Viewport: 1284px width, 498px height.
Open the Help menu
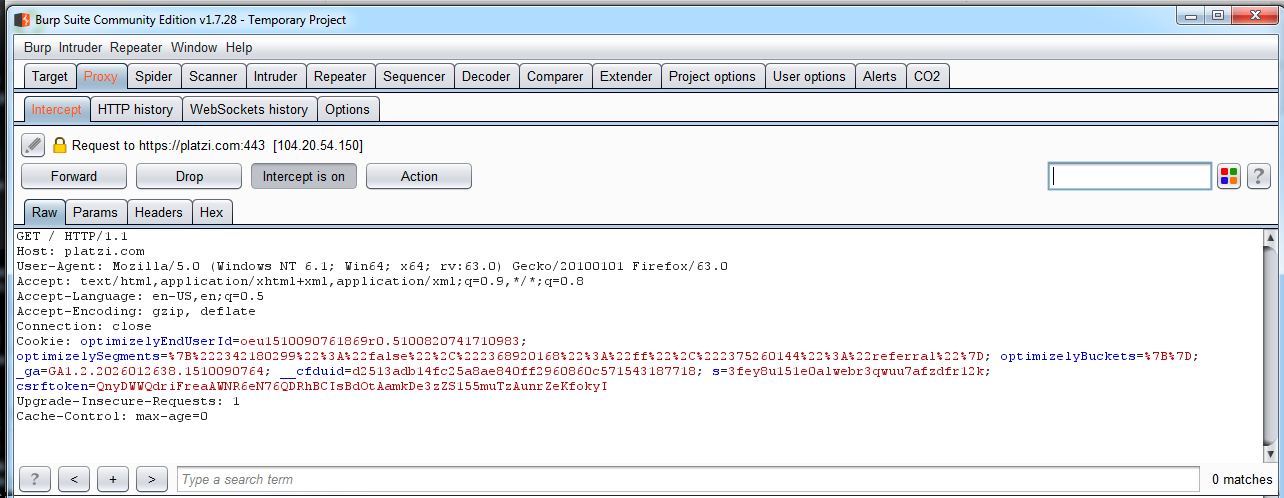pos(239,47)
